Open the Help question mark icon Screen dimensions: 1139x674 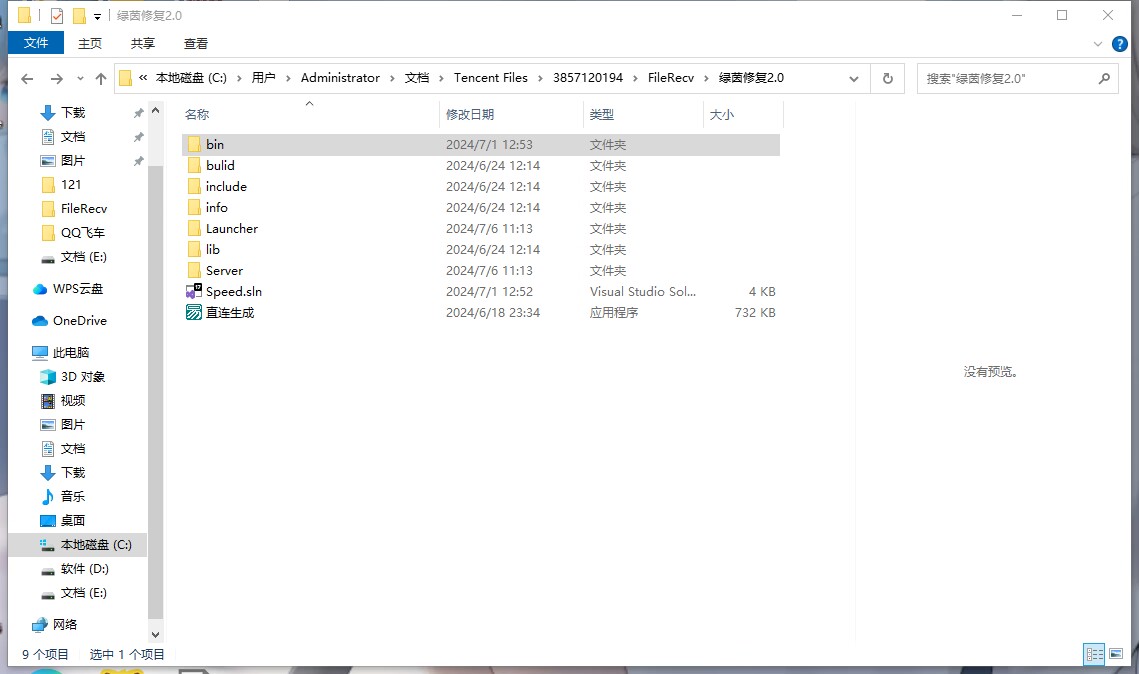(1120, 44)
